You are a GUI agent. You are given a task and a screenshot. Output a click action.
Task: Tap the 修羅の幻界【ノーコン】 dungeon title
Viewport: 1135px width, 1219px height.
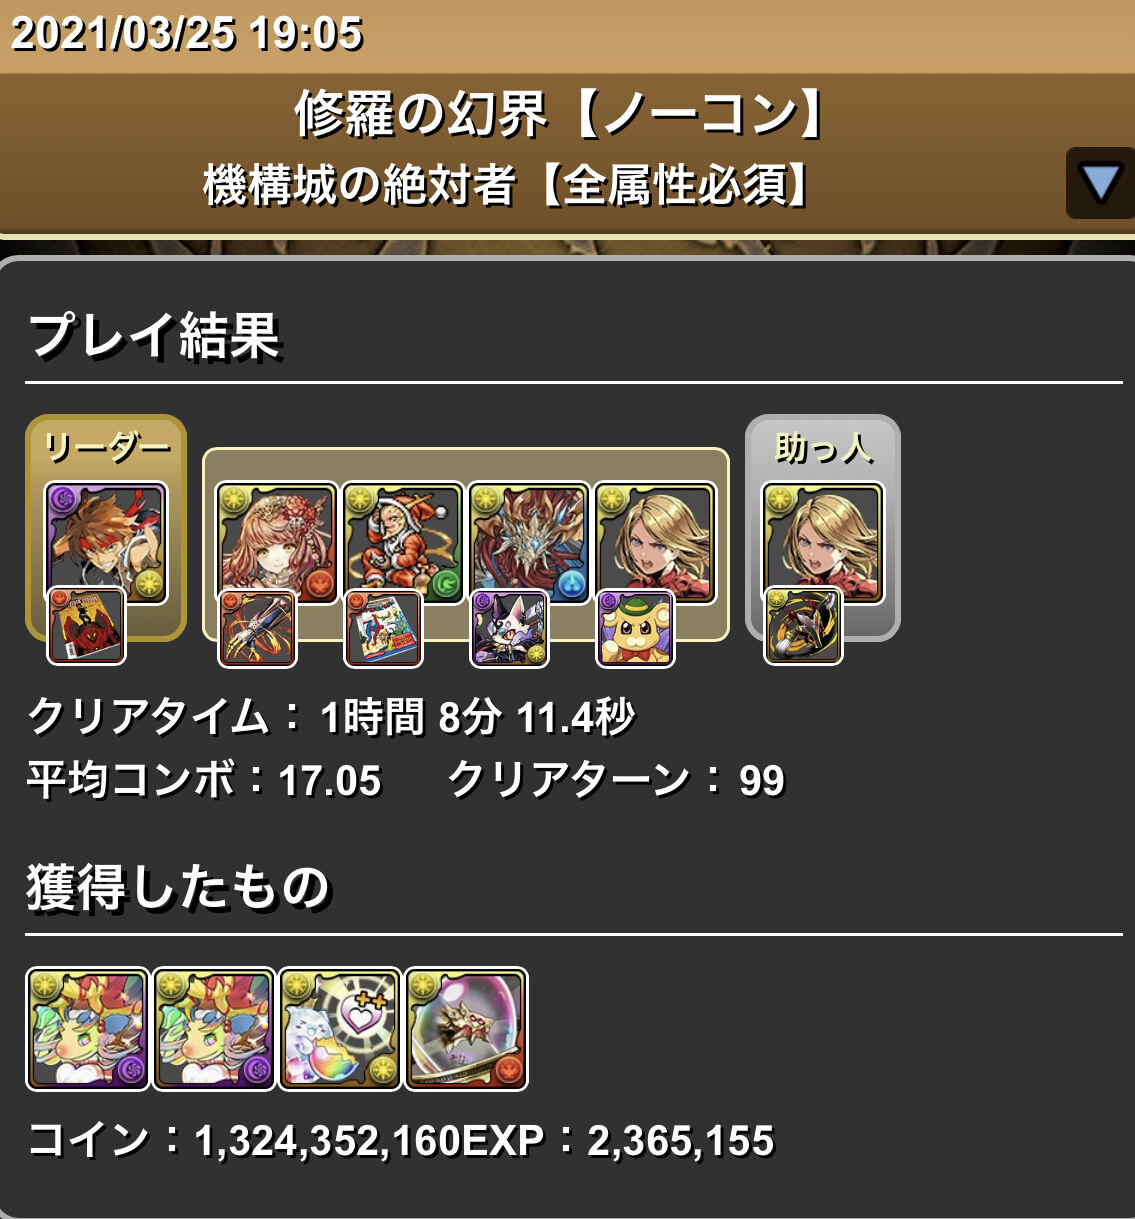559,113
